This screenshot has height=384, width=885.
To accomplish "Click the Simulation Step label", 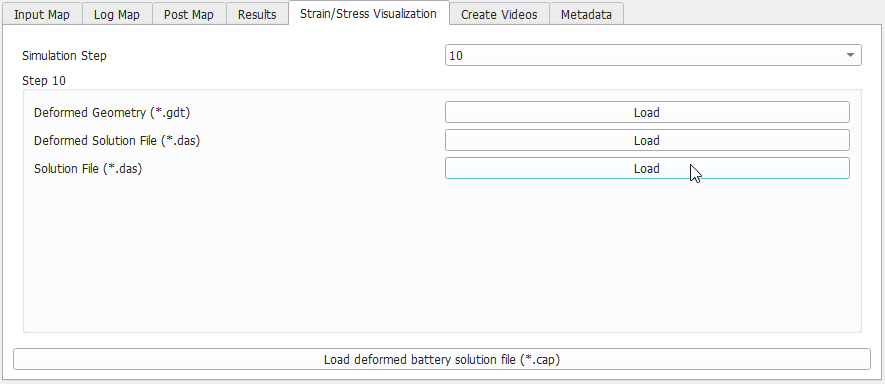I will [64, 56].
